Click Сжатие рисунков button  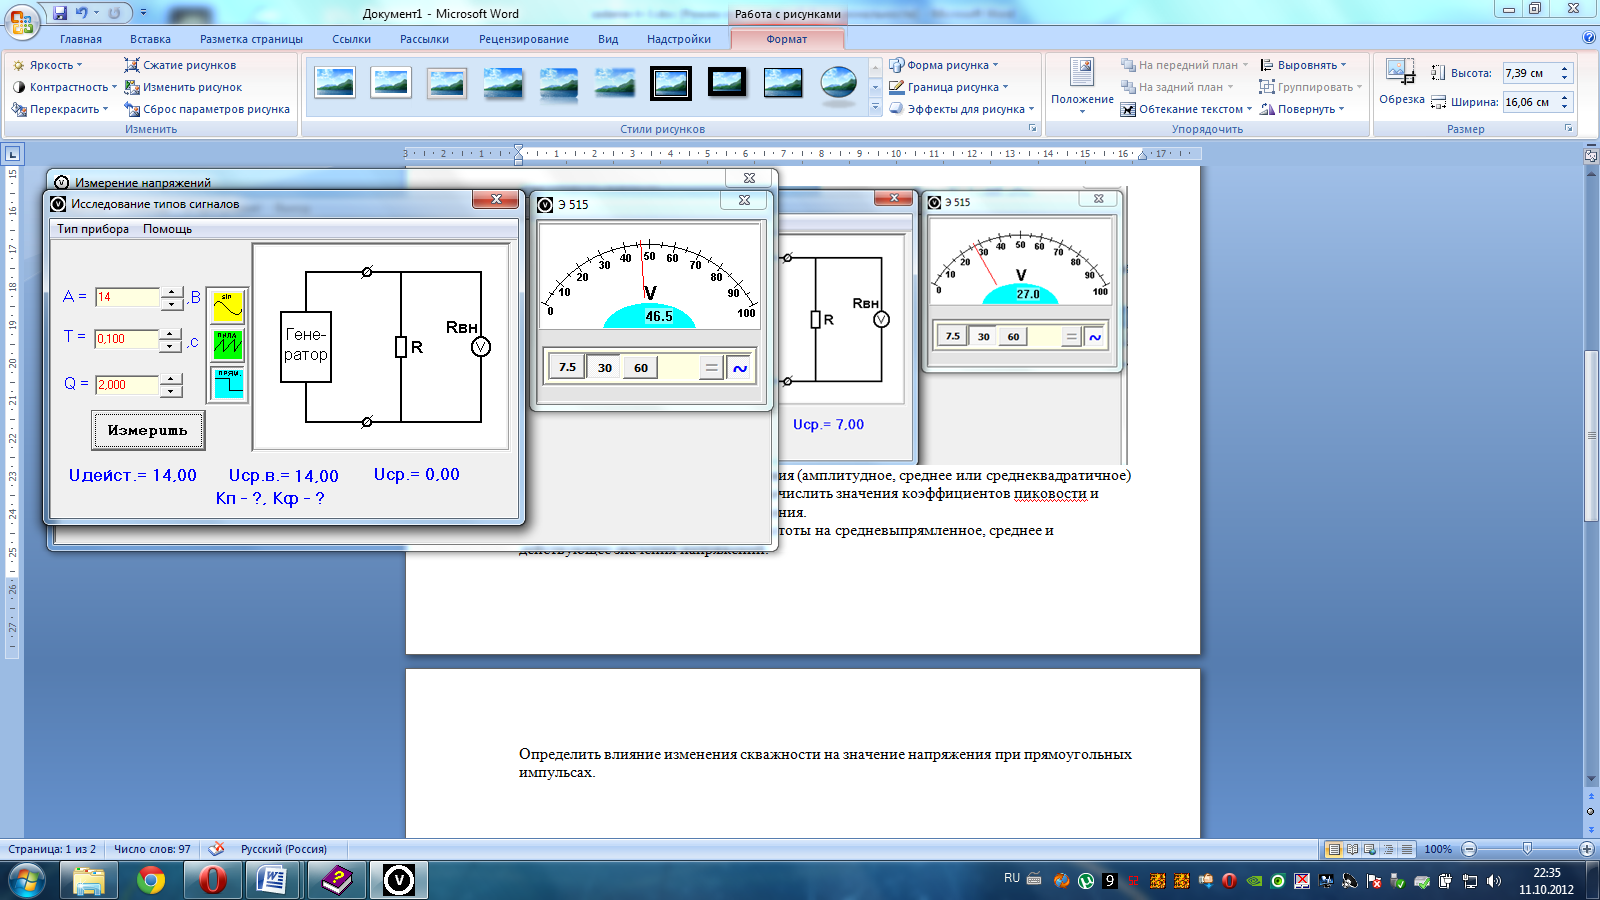click(180, 65)
